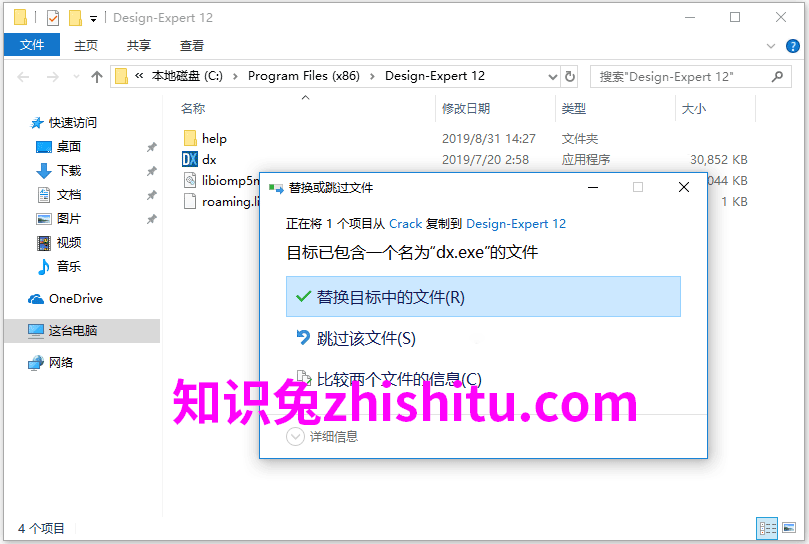
Task: Open recent locations dropdown arrow
Action: (76, 77)
